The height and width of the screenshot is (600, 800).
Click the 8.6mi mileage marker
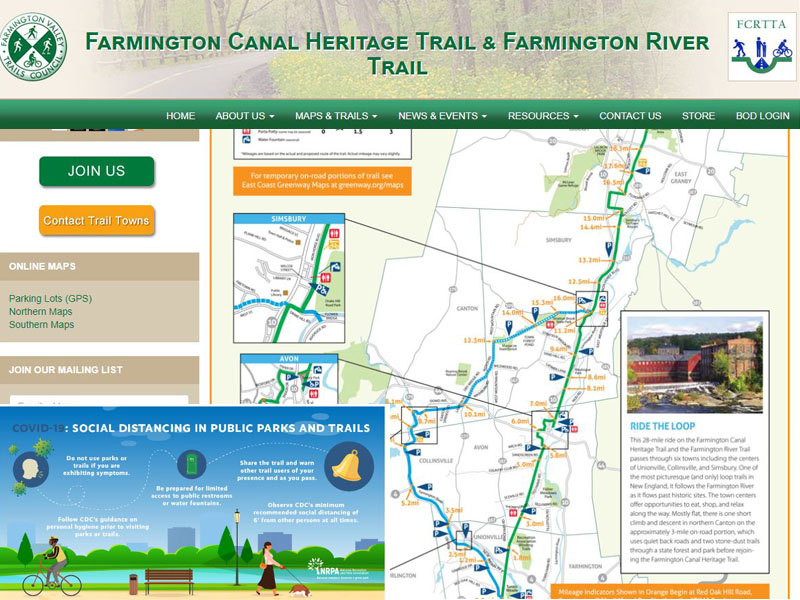click(x=596, y=377)
